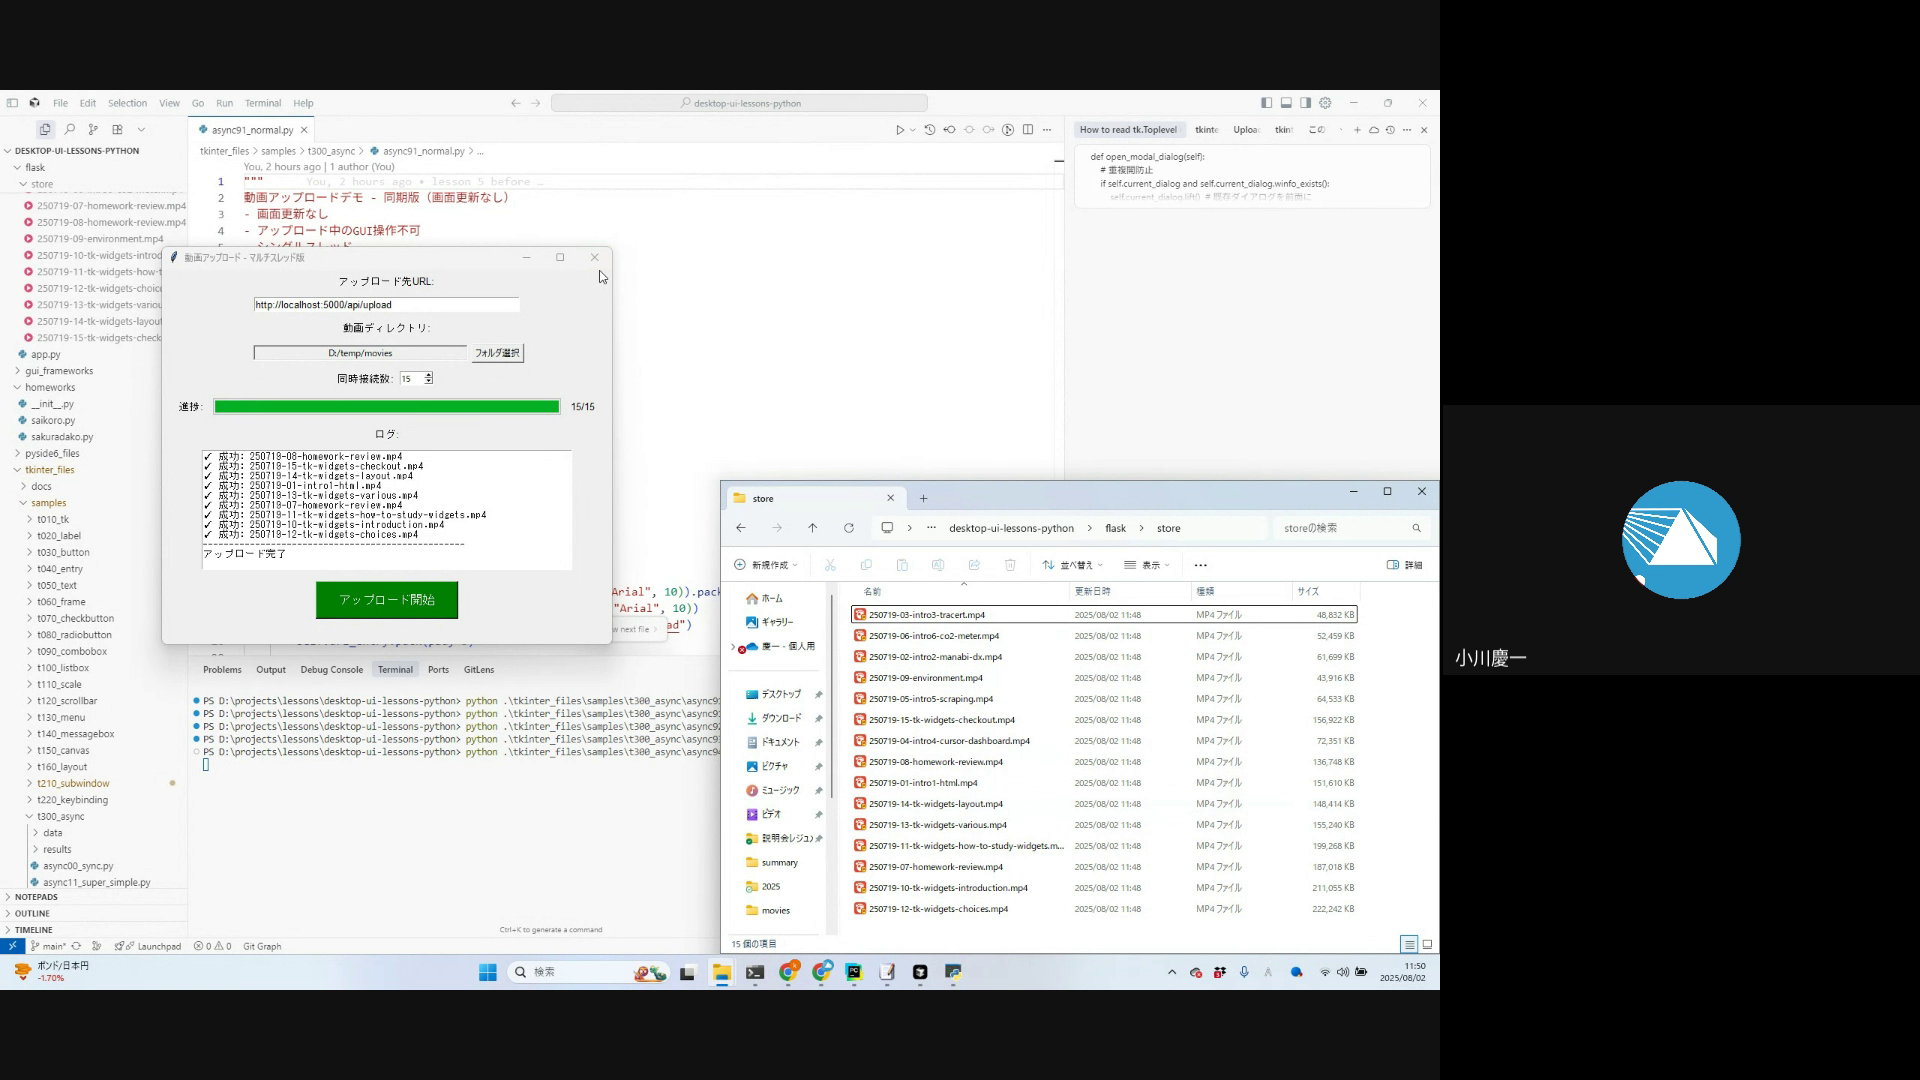Click the upload URL input field
This screenshot has height=1080, width=1920.
coord(386,305)
